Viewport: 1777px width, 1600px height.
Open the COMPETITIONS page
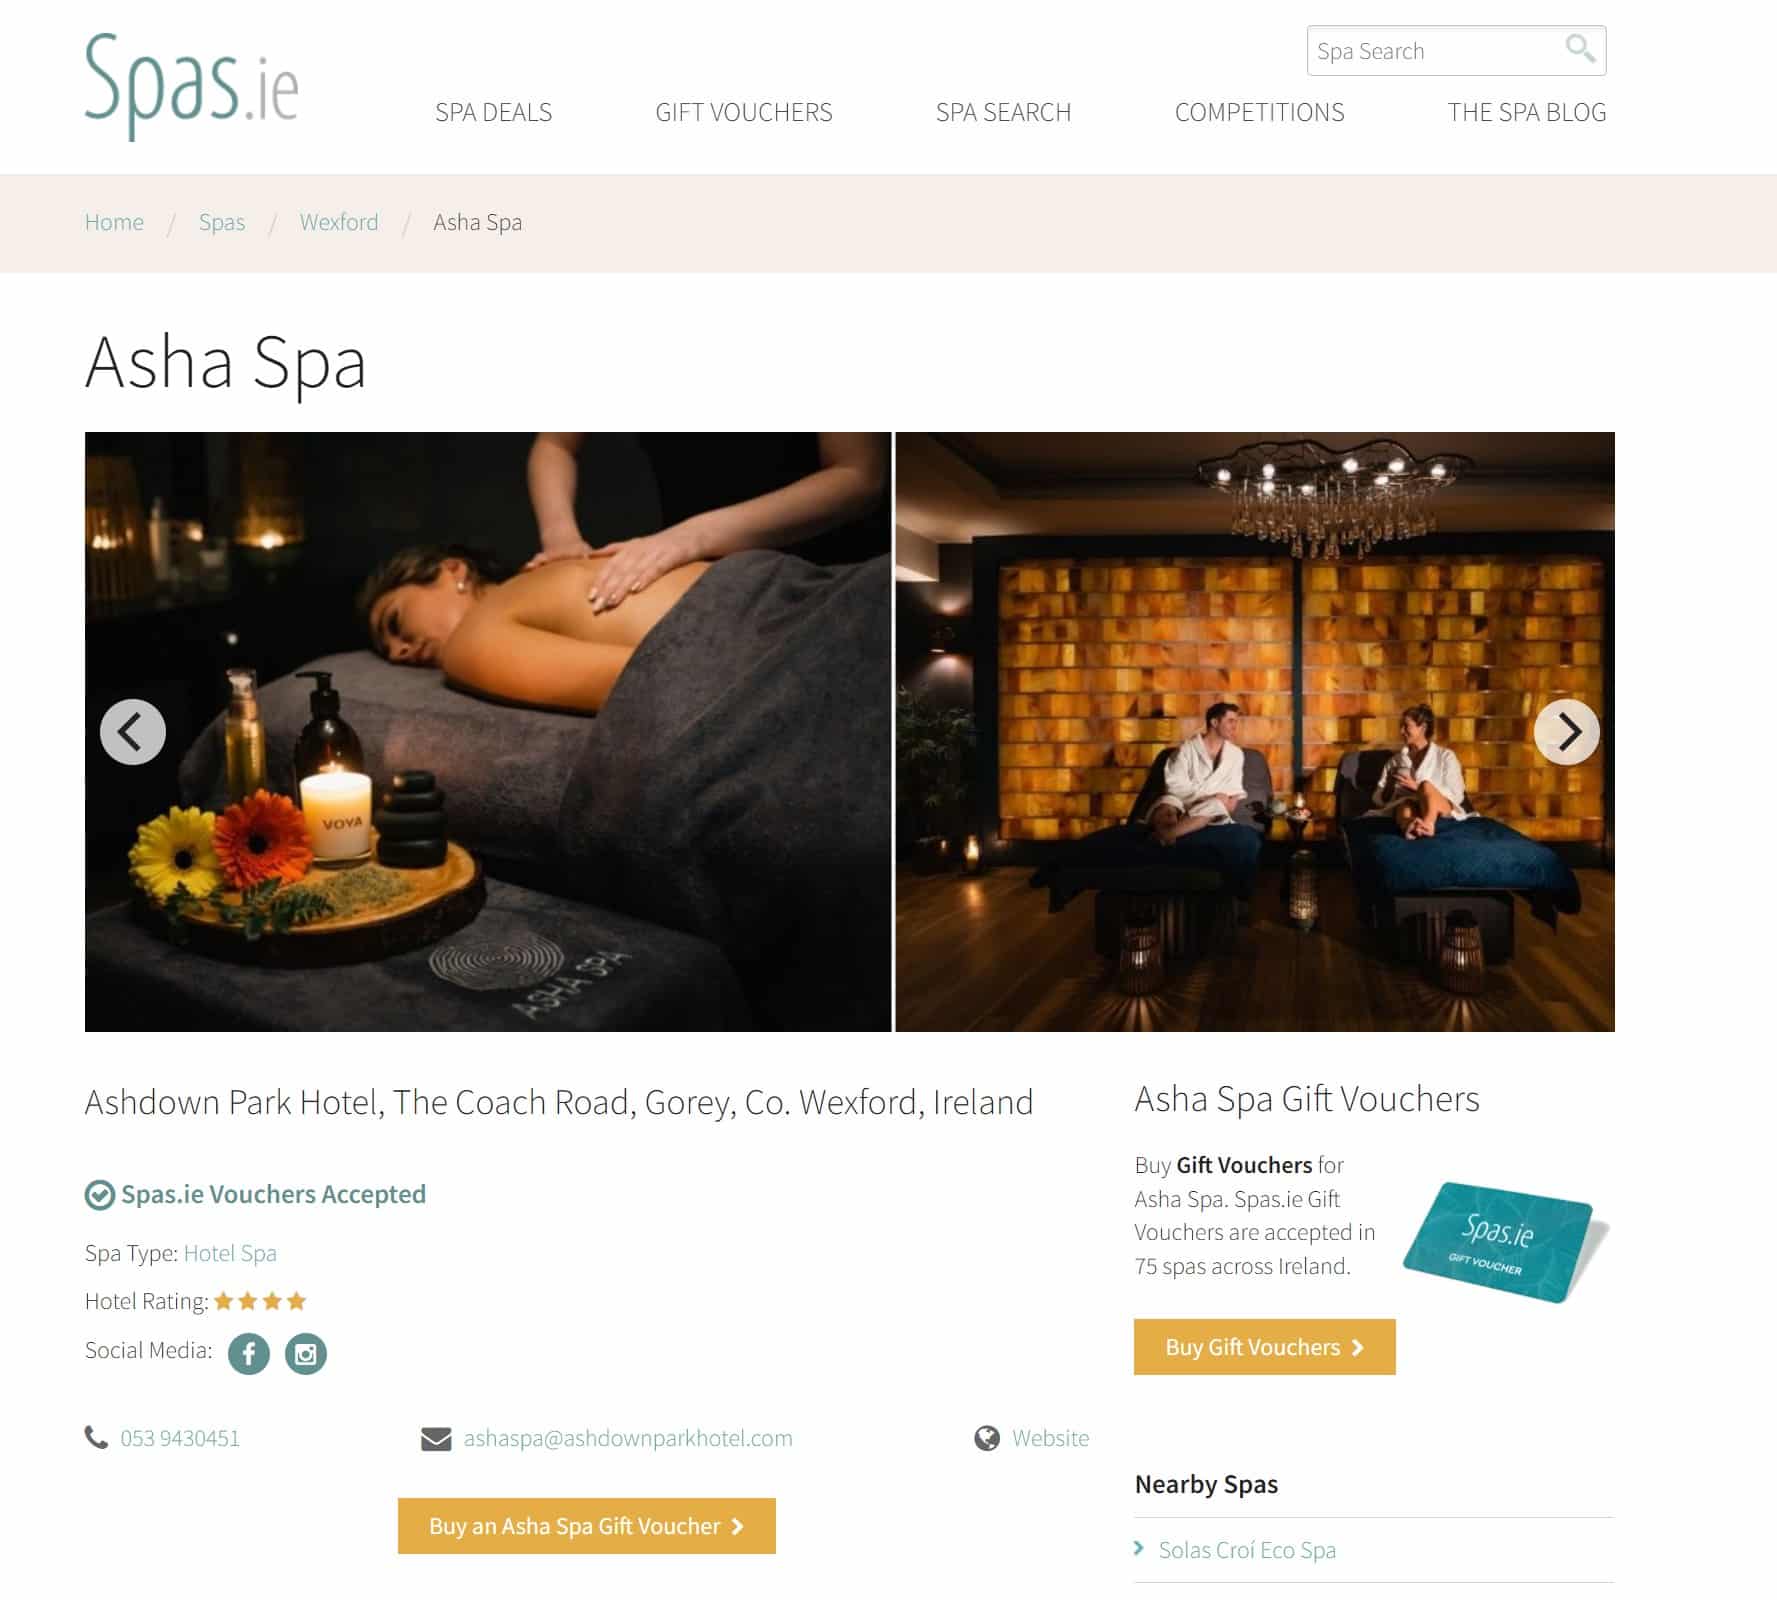click(x=1259, y=112)
